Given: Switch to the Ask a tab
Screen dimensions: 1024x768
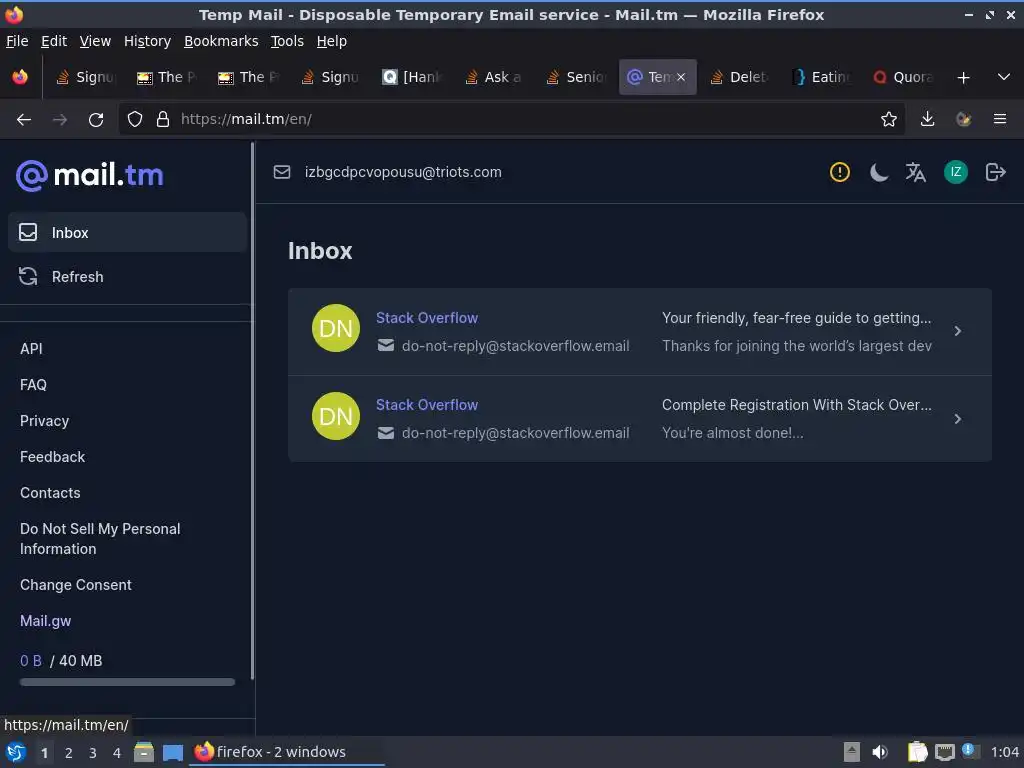Looking at the screenshot, I should [x=495, y=77].
